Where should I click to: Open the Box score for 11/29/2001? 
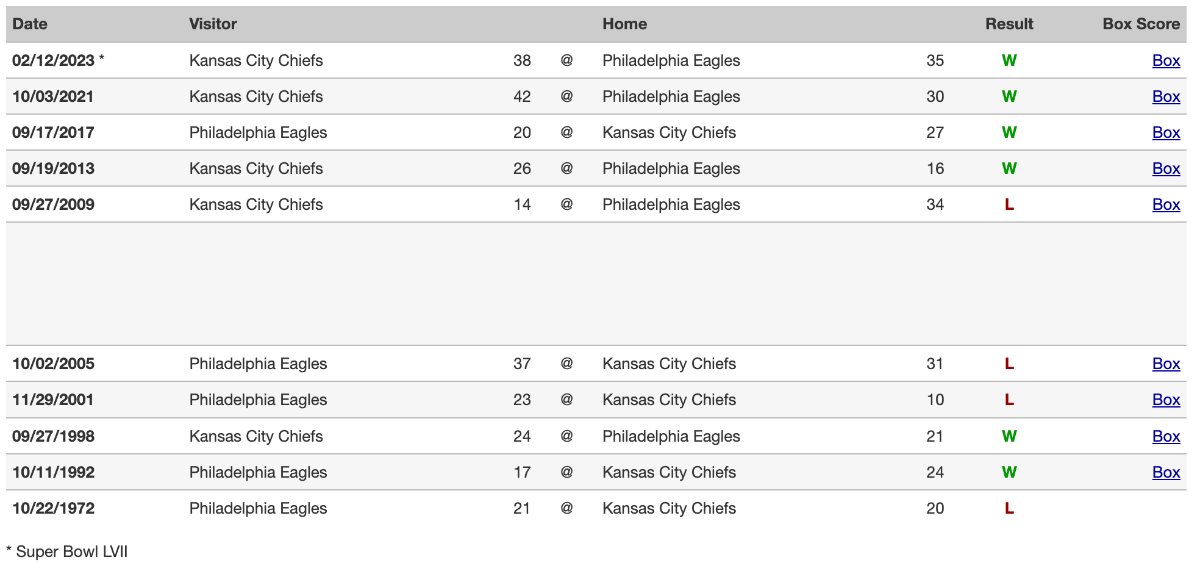(1166, 400)
